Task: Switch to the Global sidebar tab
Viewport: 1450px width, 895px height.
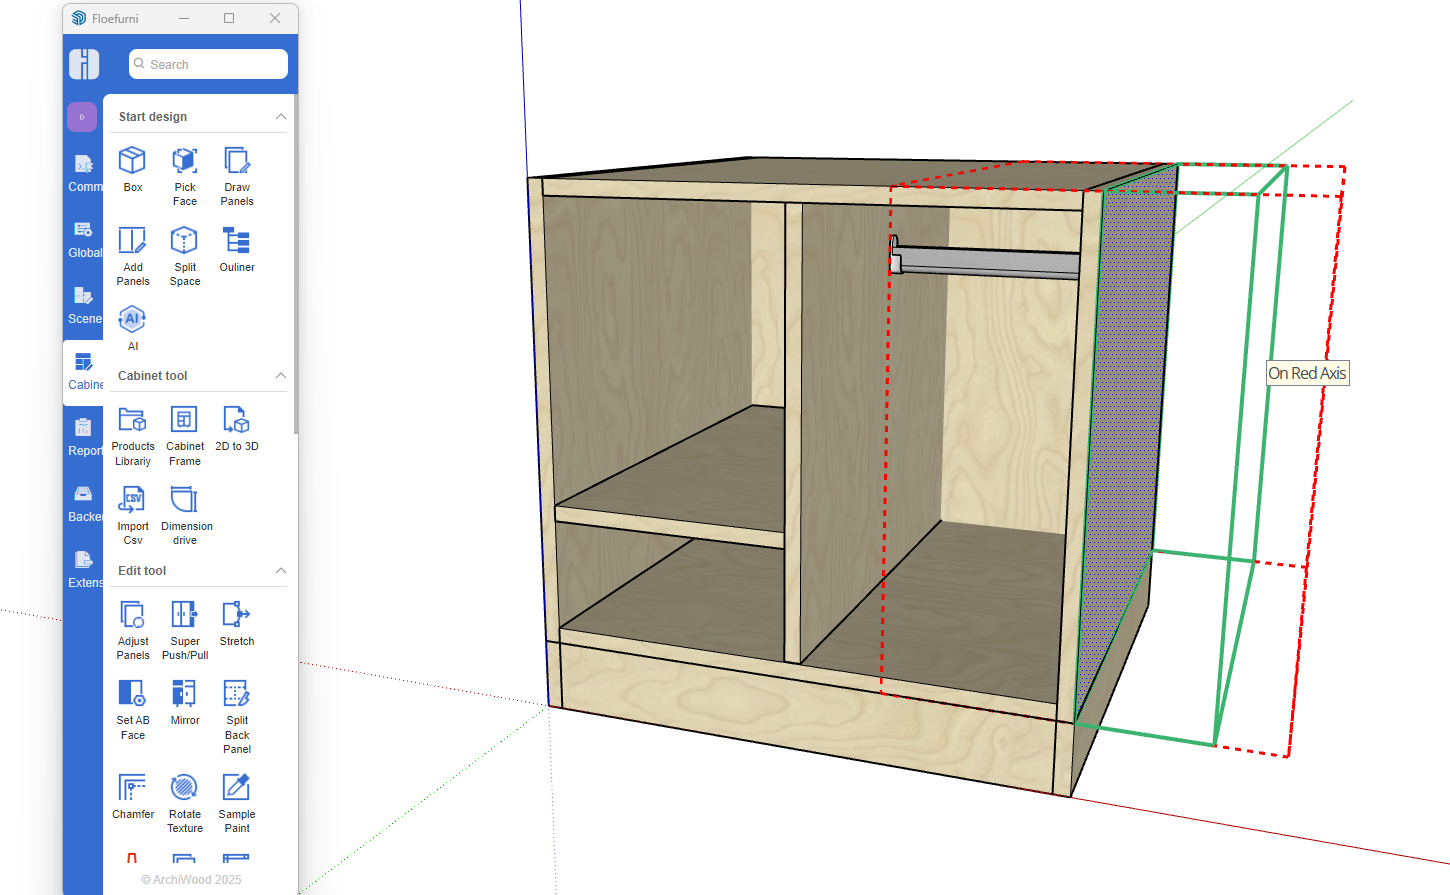Action: [x=84, y=240]
